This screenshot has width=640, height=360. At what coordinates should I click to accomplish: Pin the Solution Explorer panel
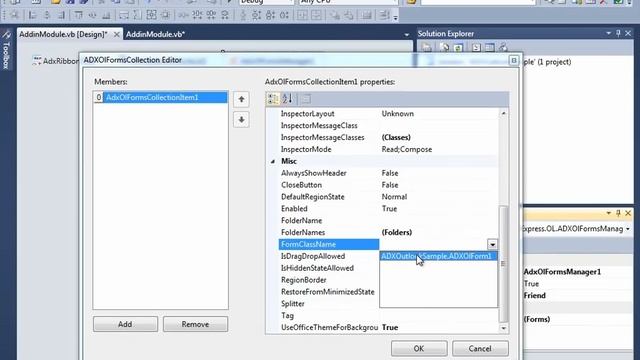coord(618,33)
